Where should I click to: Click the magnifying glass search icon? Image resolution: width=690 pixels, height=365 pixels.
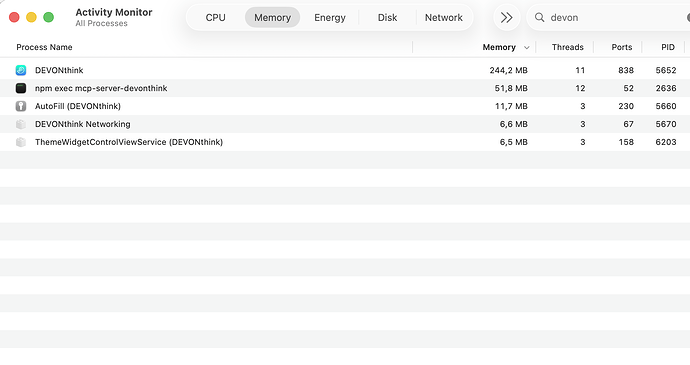(x=540, y=18)
